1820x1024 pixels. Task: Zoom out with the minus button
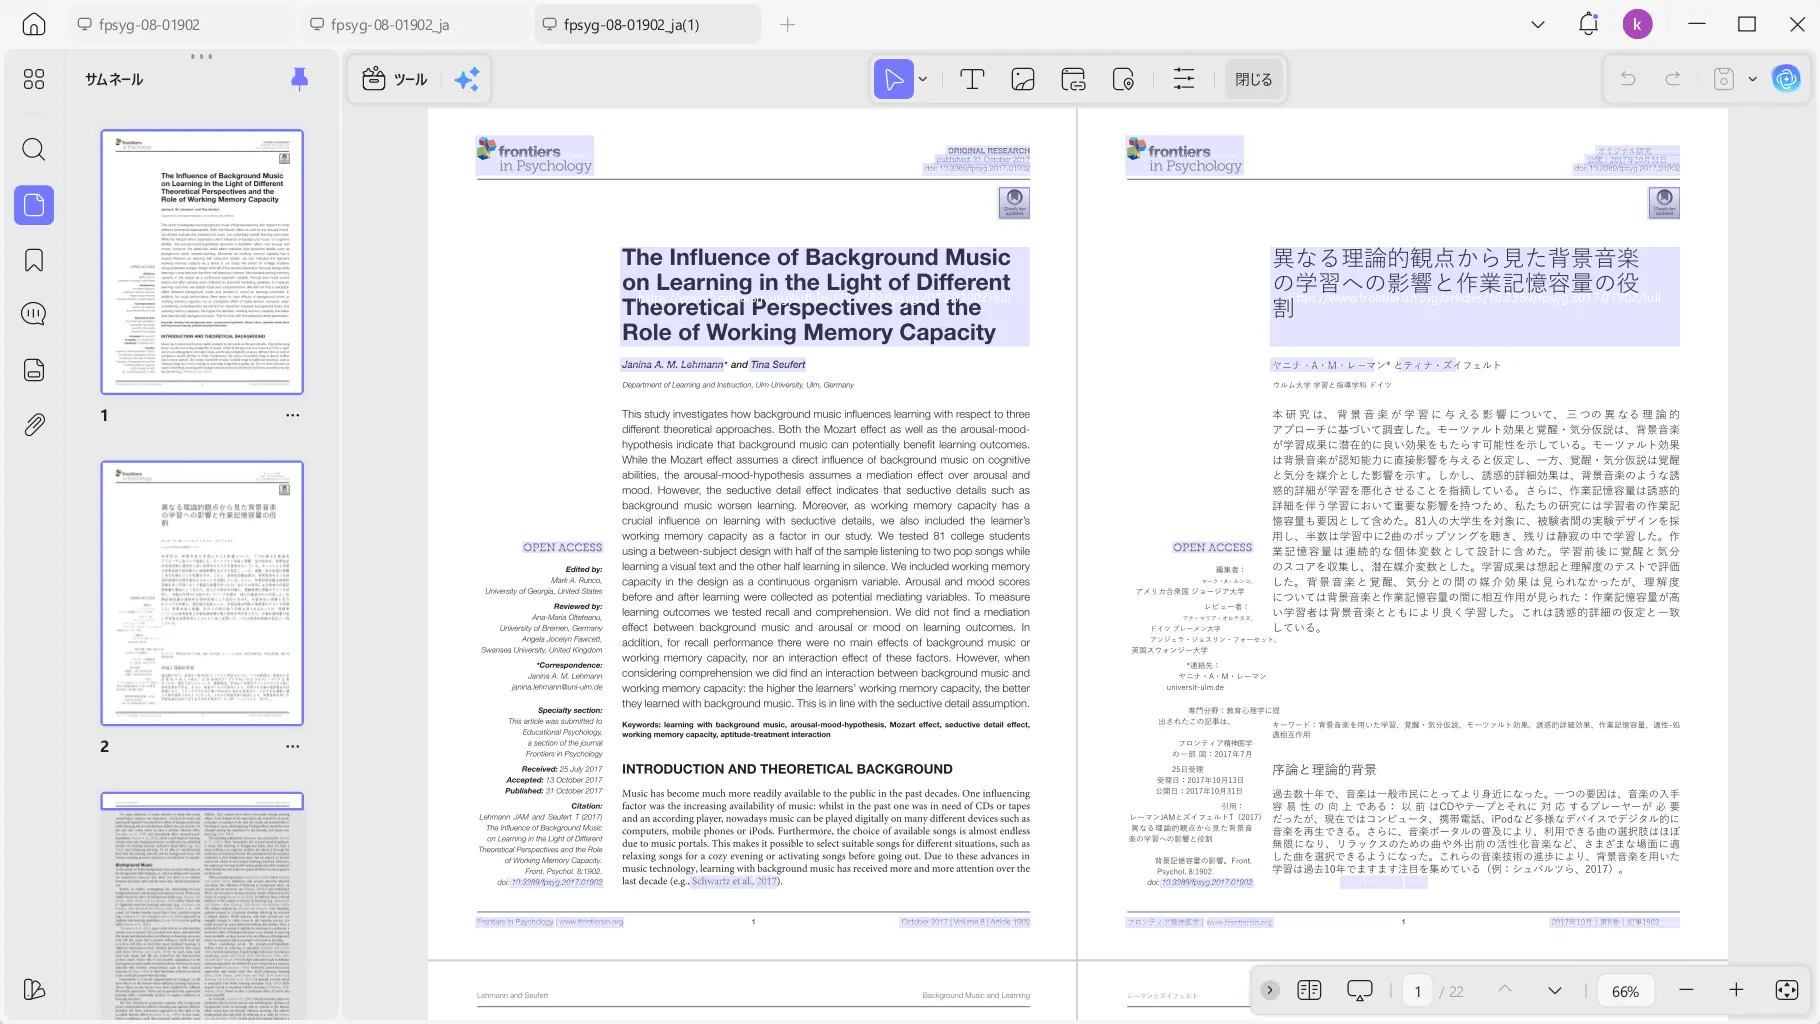(1686, 990)
